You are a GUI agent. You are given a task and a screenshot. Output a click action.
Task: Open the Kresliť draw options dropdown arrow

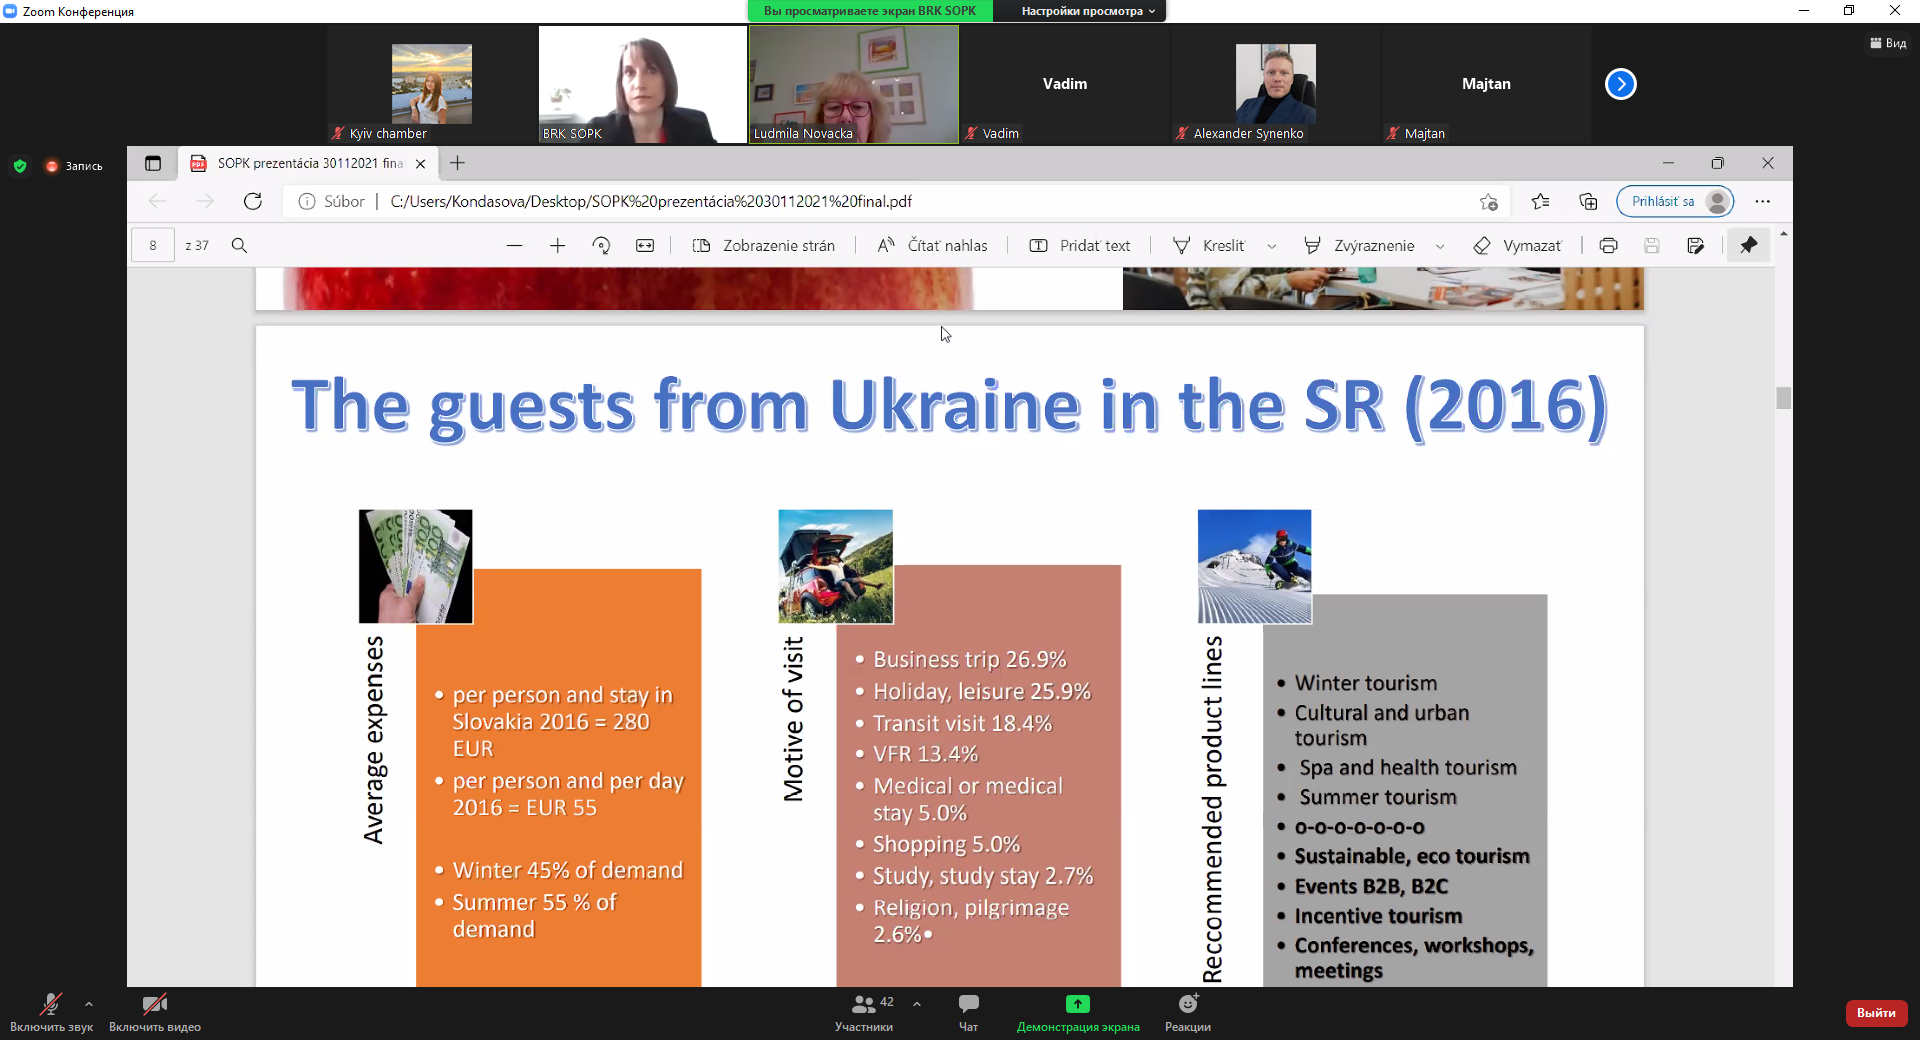pyautogui.click(x=1271, y=246)
